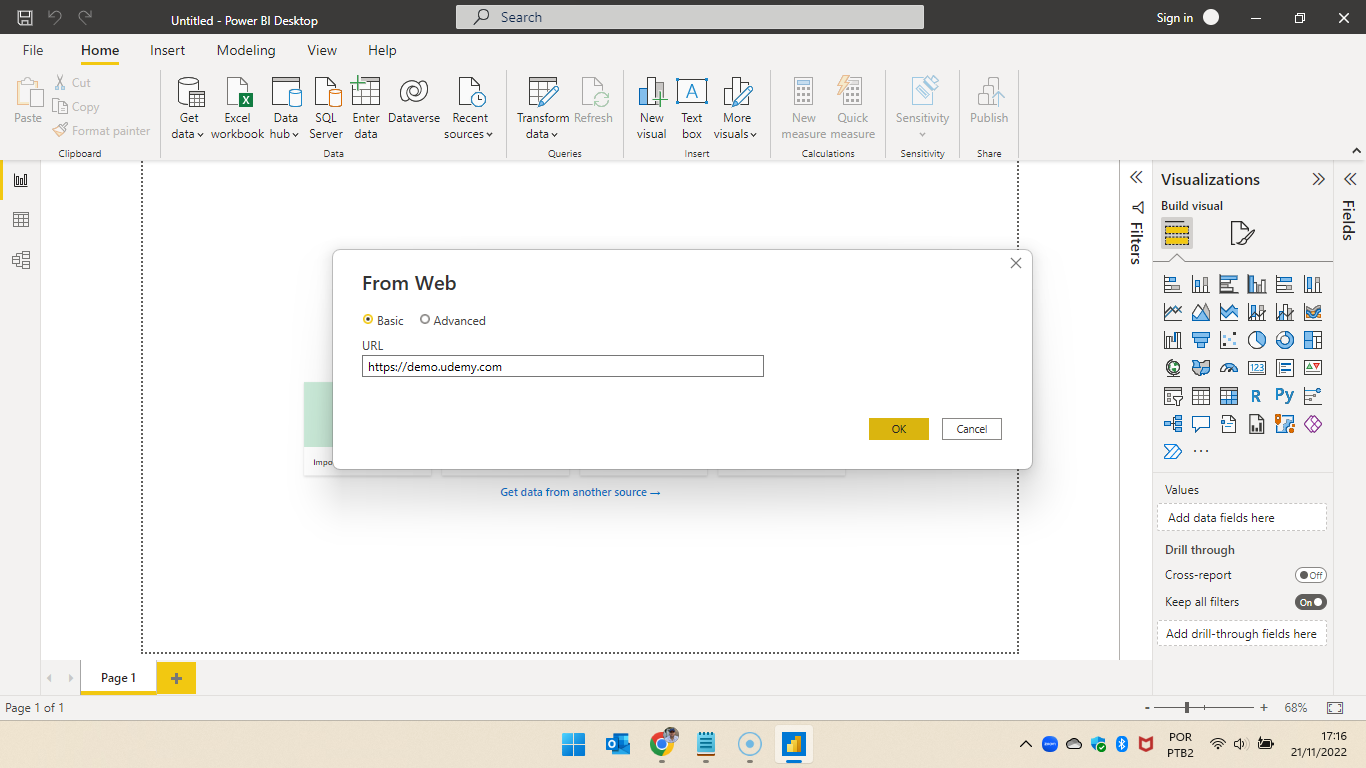Screen dimensions: 1366x768
Task: Select the Gauge visual
Action: point(1229,369)
